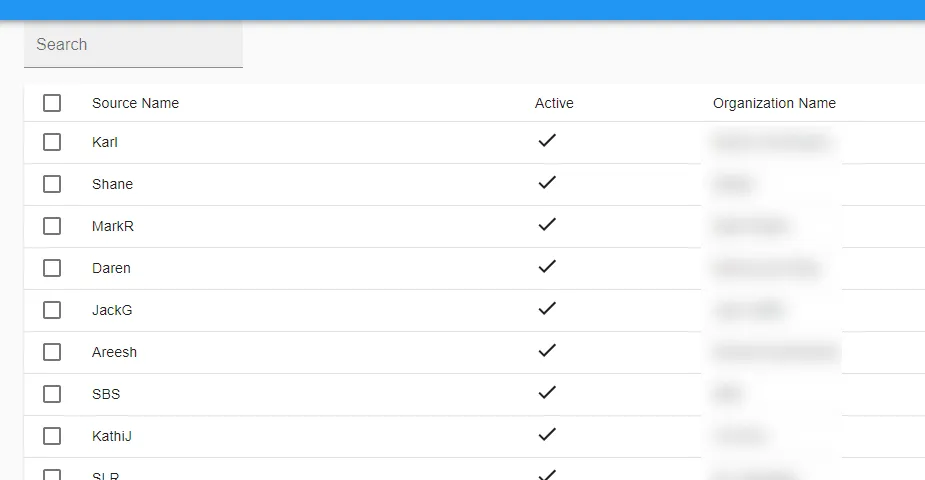Mark the SBS row checkbox
925x480 pixels.
click(x=52, y=394)
